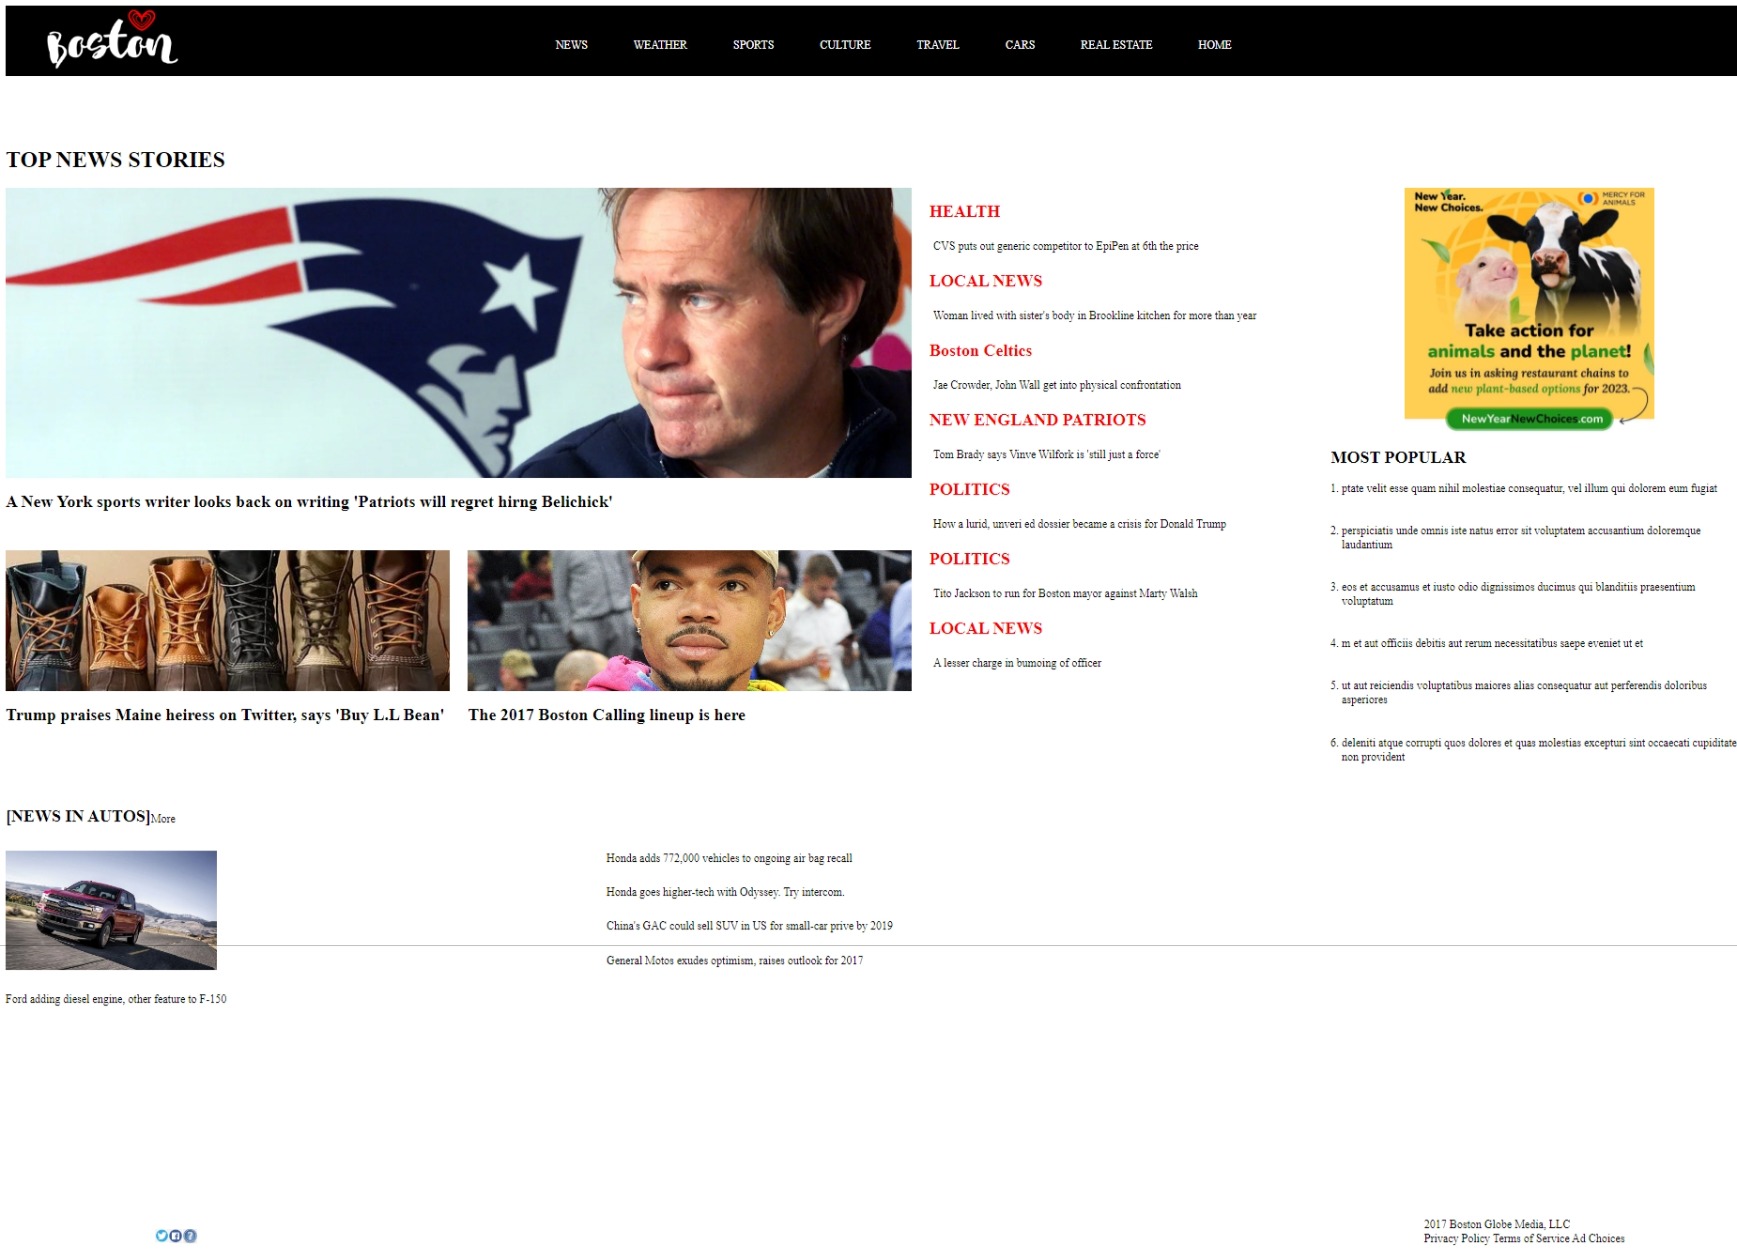The height and width of the screenshot is (1259, 1737).
Task: Open the Boston Calling lineup photo
Action: (x=689, y=620)
